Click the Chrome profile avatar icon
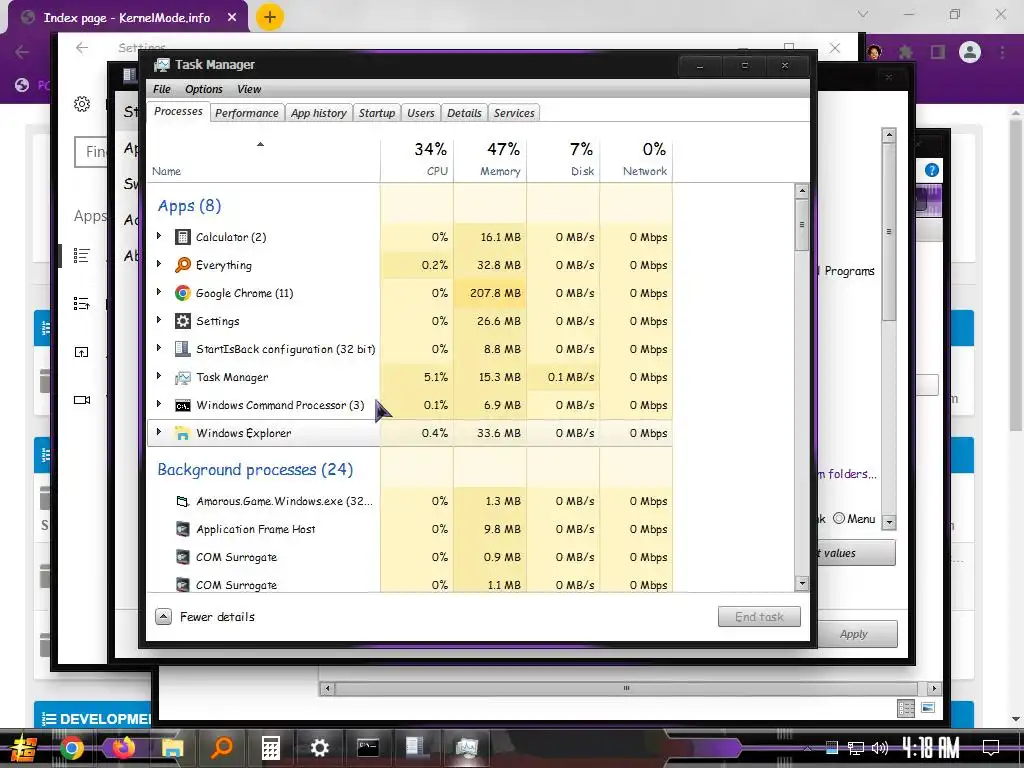Screen dimensions: 1024x768 [970, 52]
